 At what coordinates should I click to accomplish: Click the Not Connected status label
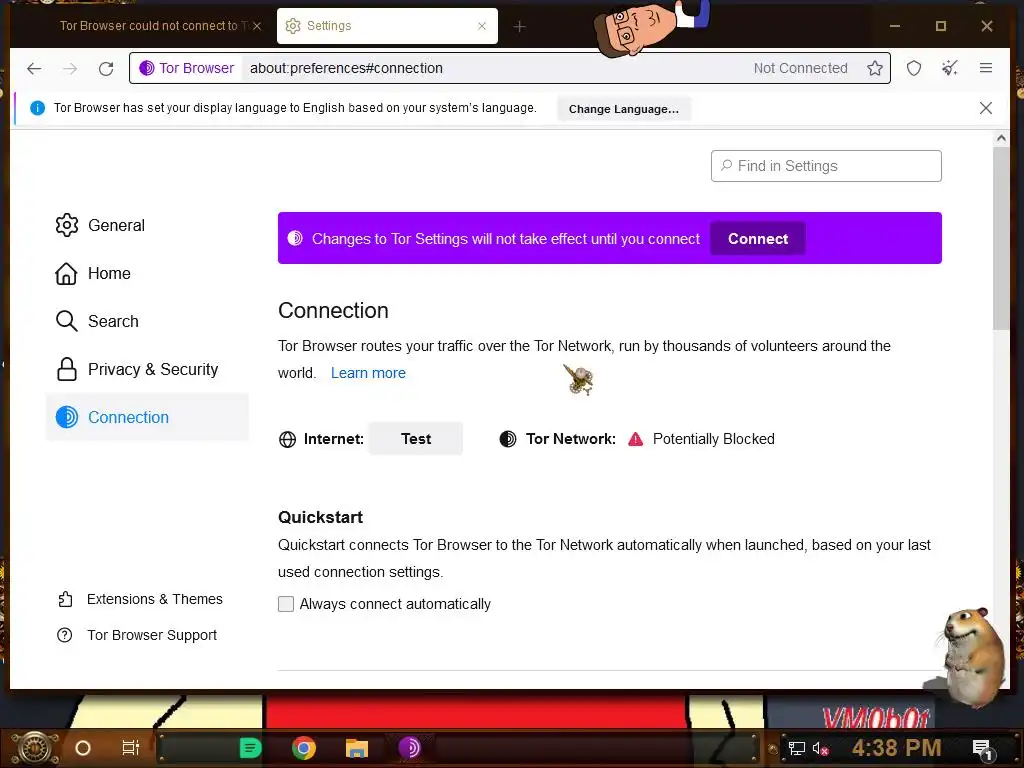pos(801,68)
